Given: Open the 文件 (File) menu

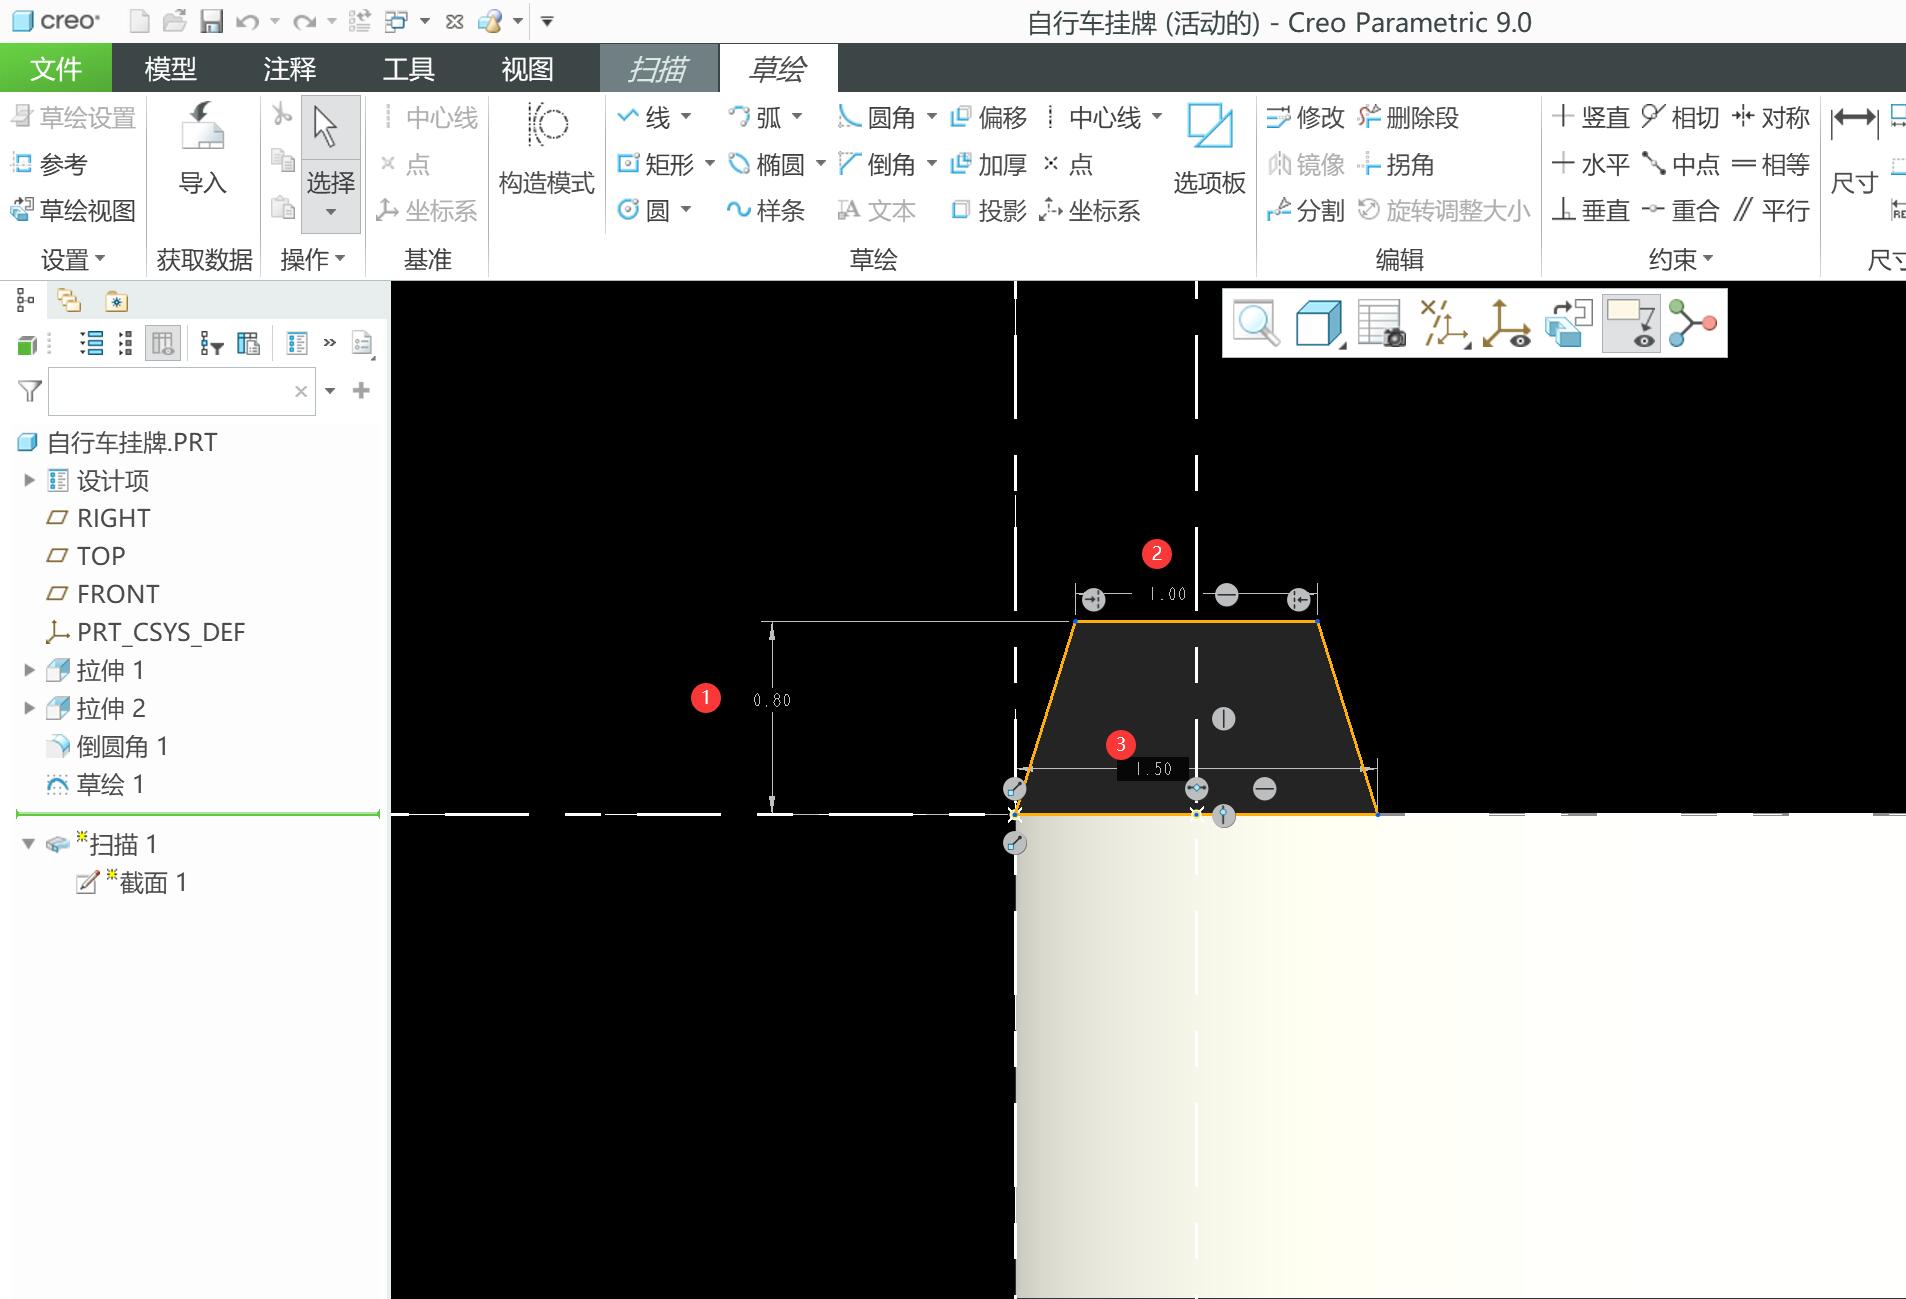Looking at the screenshot, I should (56, 68).
